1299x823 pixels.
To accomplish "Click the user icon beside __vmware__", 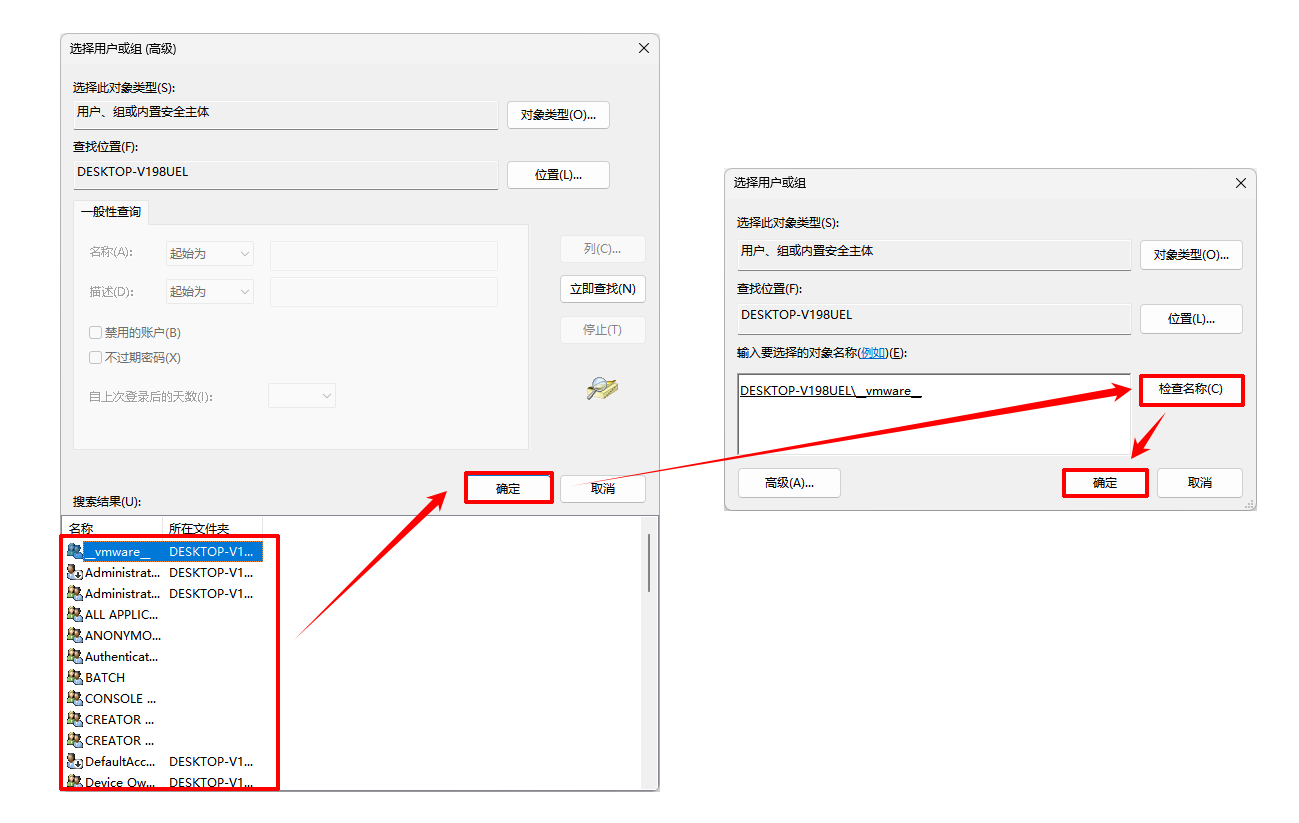I will [x=75, y=551].
